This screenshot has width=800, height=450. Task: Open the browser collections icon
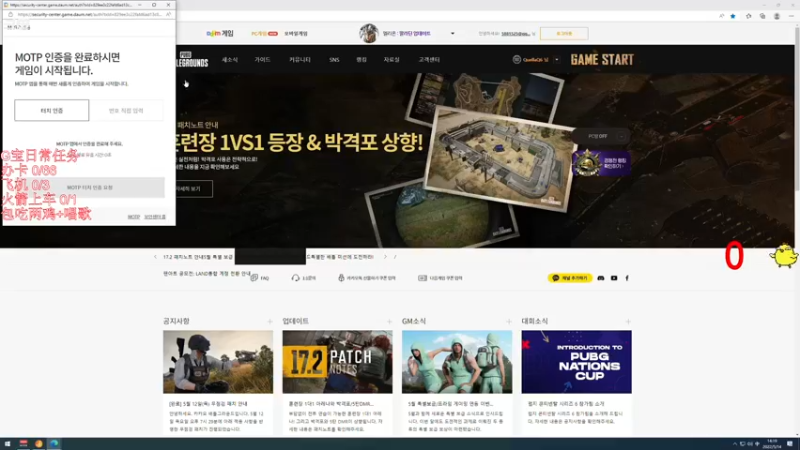click(x=762, y=16)
